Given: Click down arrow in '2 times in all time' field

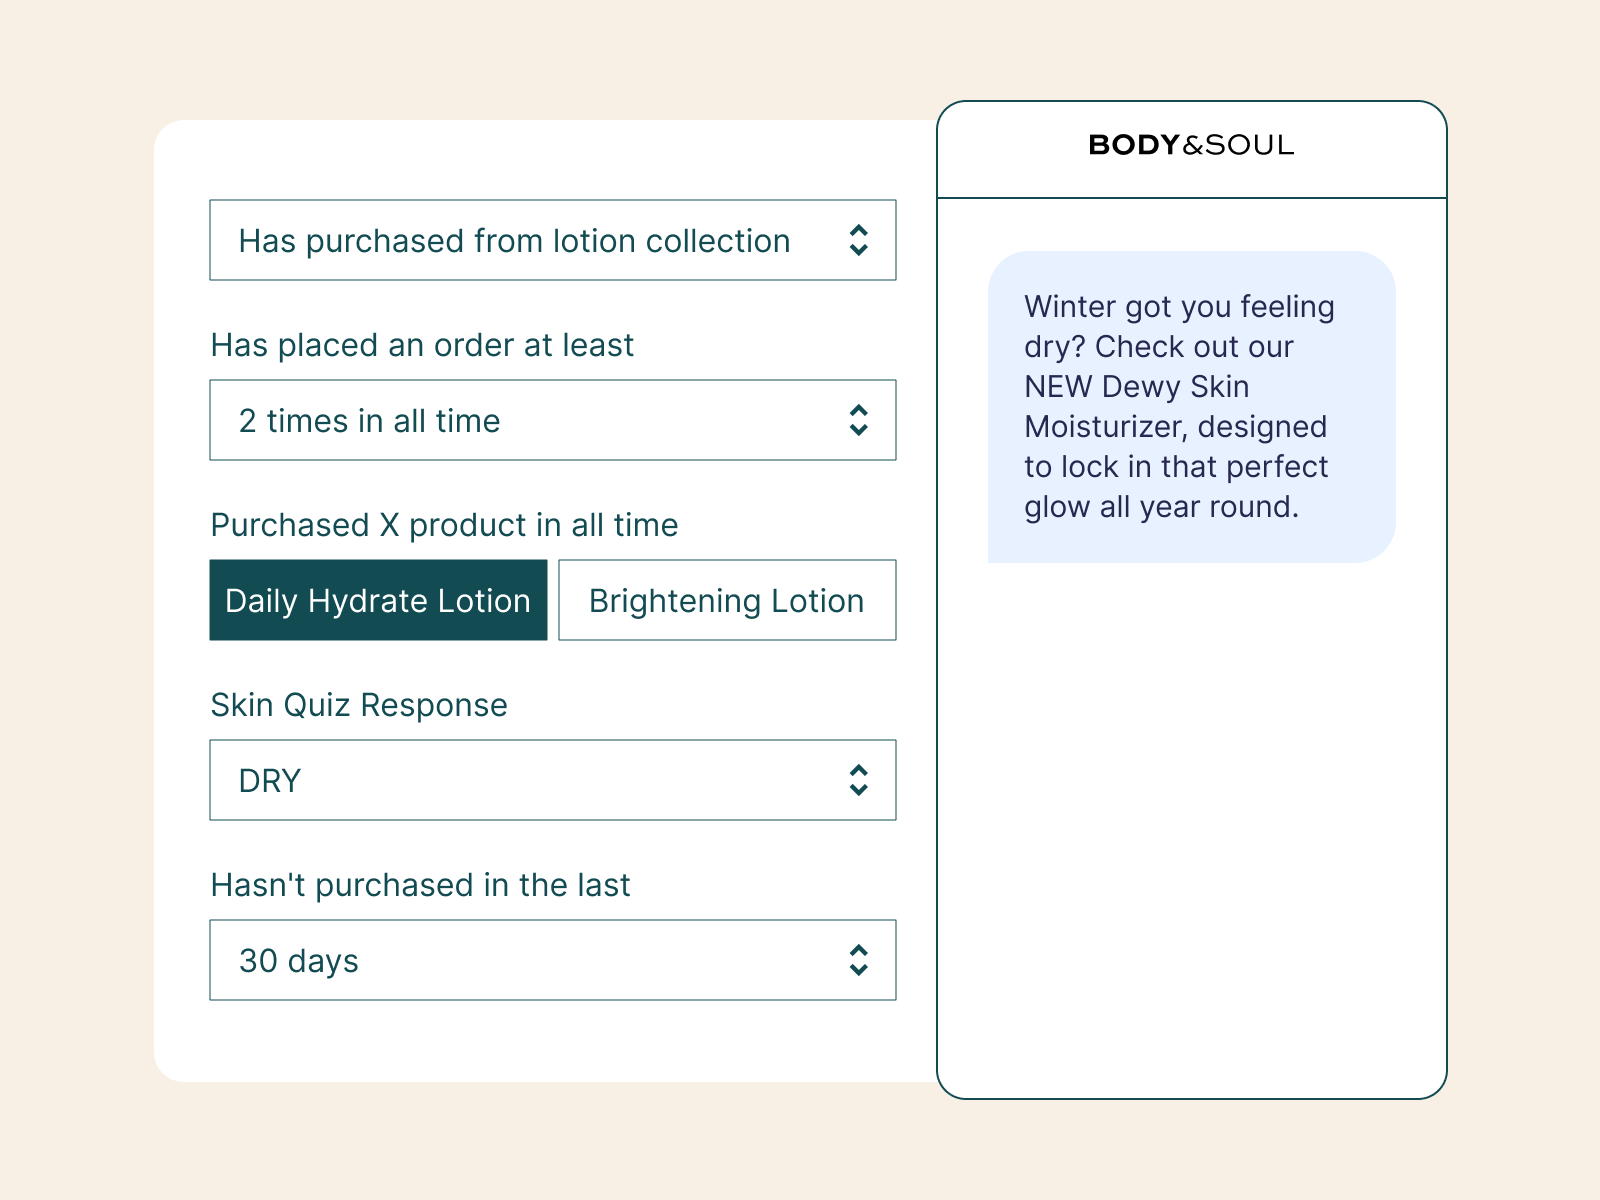Looking at the screenshot, I should pos(858,430).
